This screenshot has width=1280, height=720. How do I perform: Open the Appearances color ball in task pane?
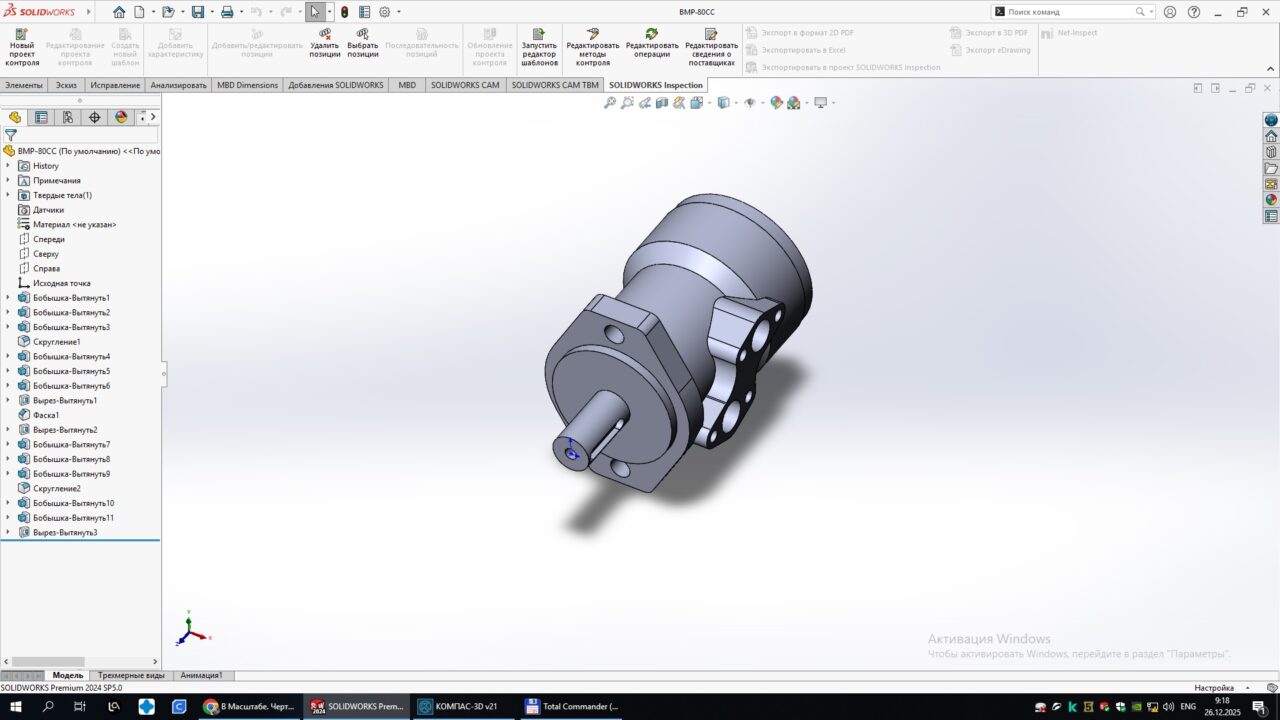click(x=1271, y=200)
